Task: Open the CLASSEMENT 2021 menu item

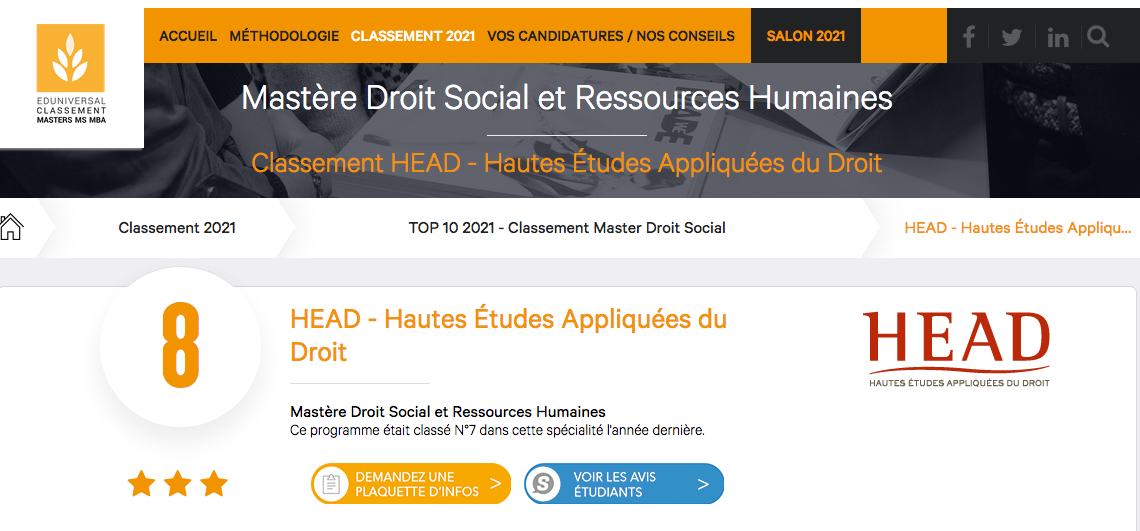Action: pos(413,36)
